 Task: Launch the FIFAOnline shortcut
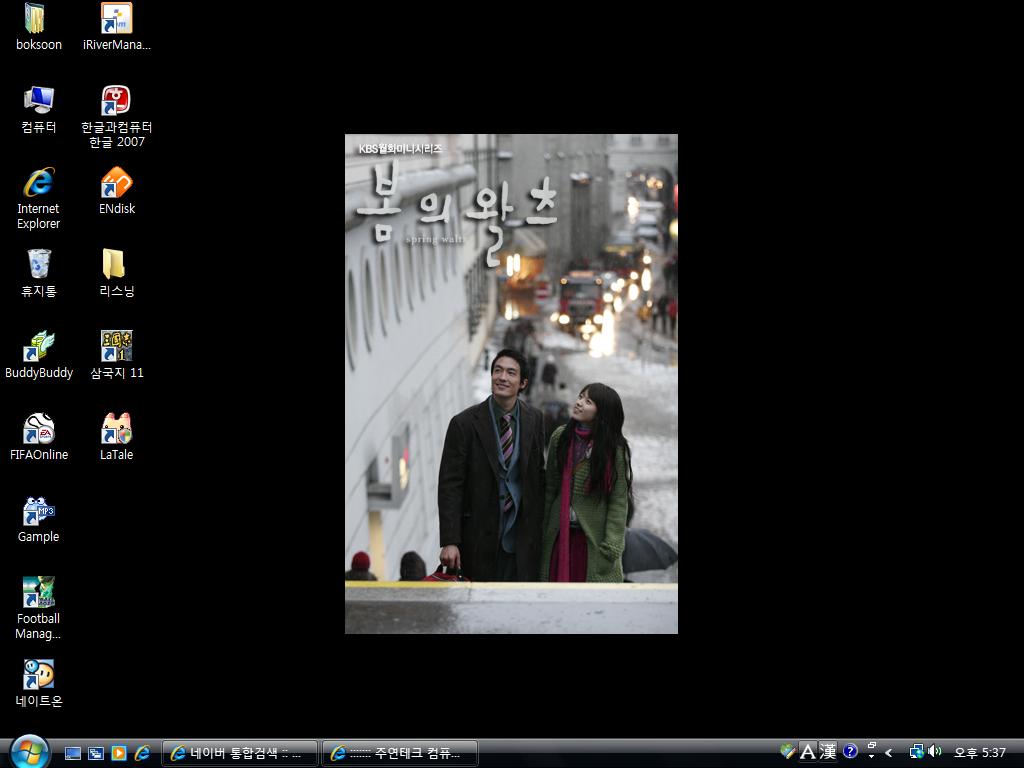(x=38, y=436)
